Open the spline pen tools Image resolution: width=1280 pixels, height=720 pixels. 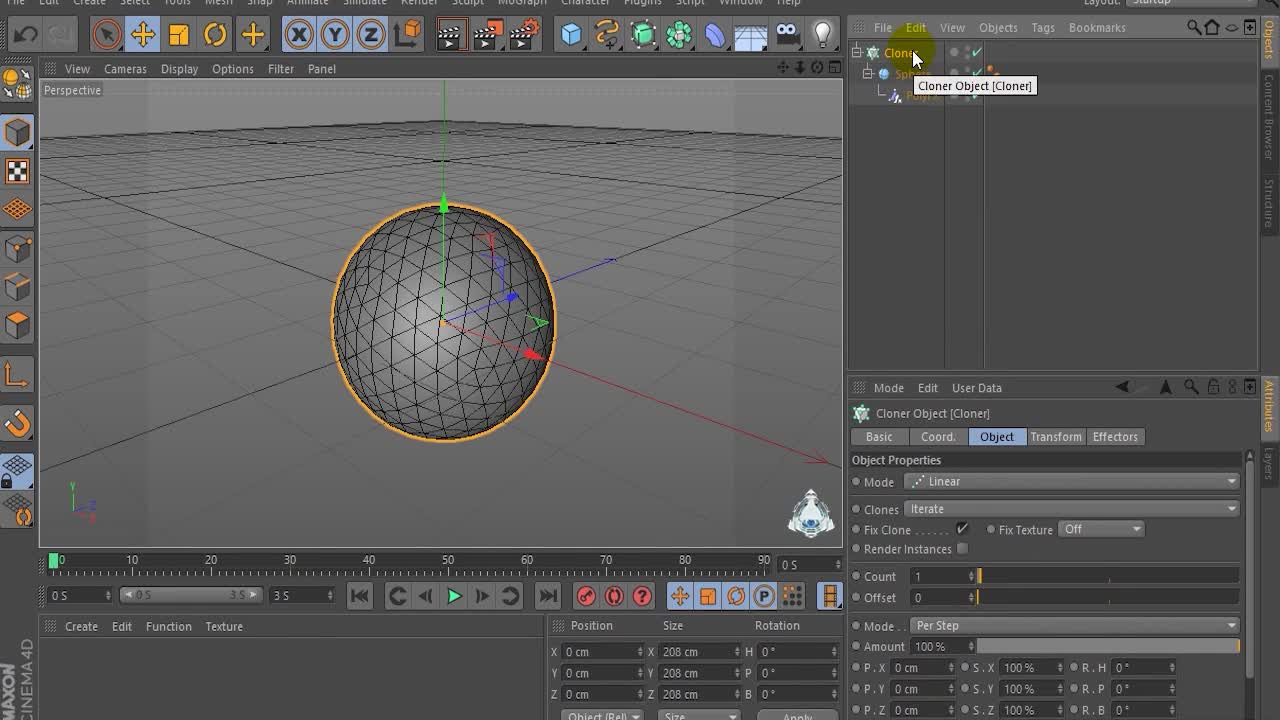[x=607, y=36]
